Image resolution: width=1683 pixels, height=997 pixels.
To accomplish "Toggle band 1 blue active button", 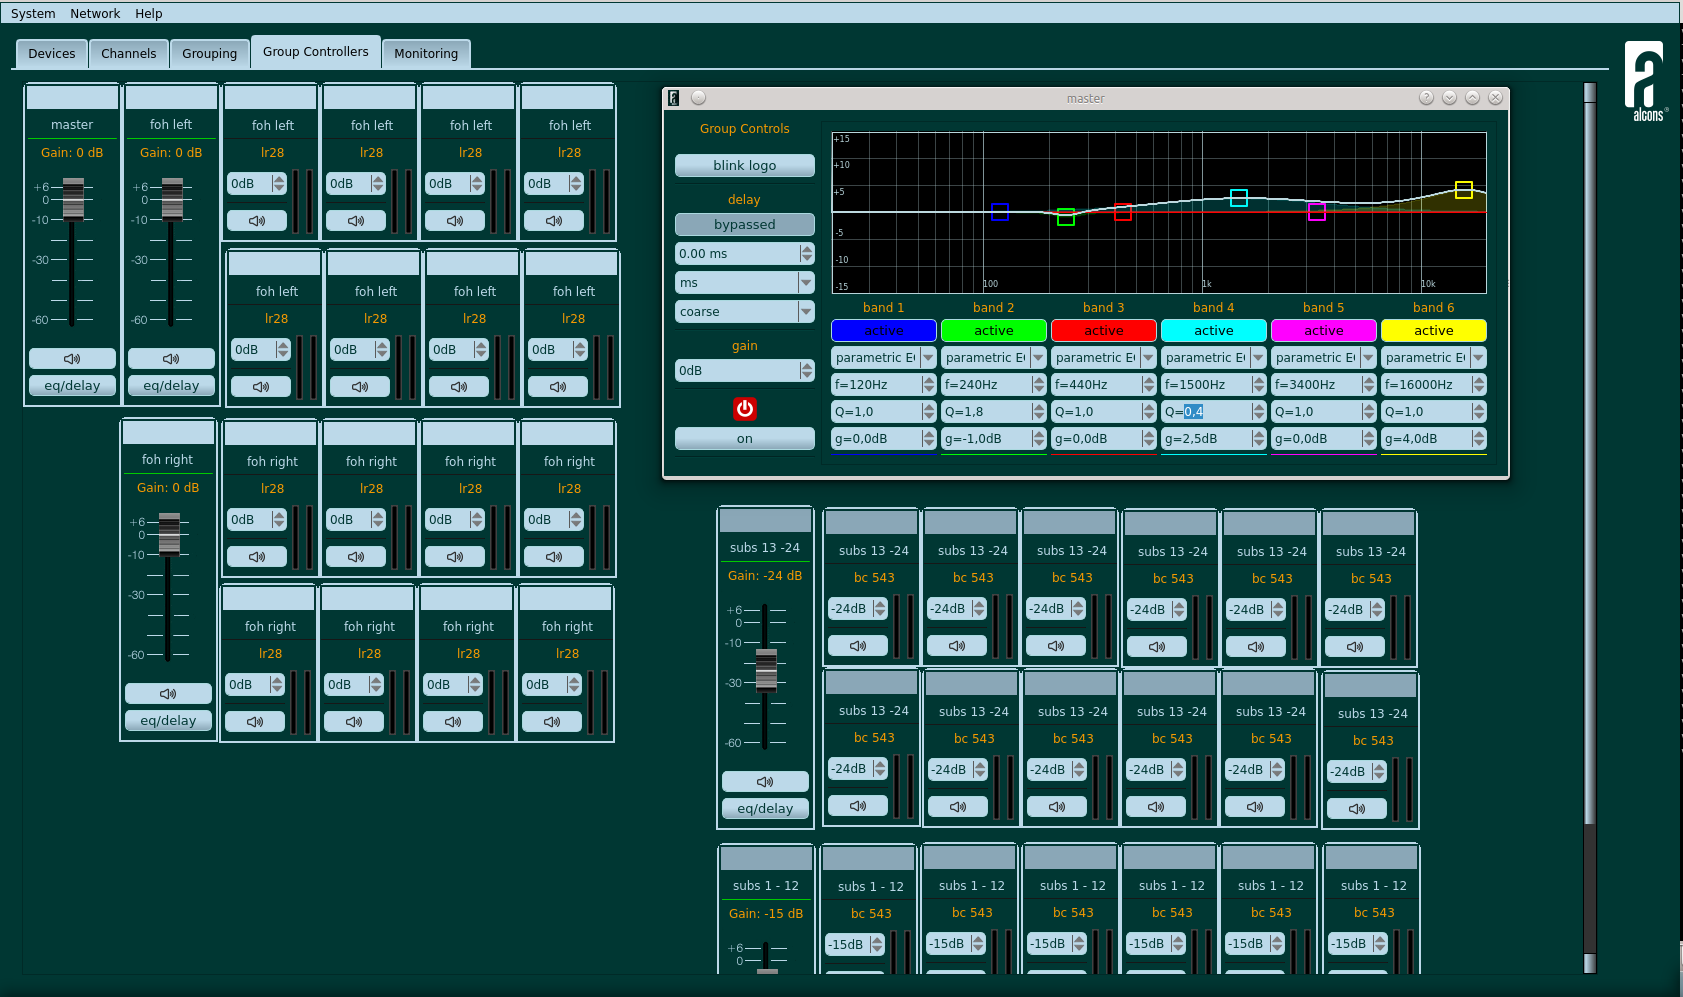I will click(884, 330).
